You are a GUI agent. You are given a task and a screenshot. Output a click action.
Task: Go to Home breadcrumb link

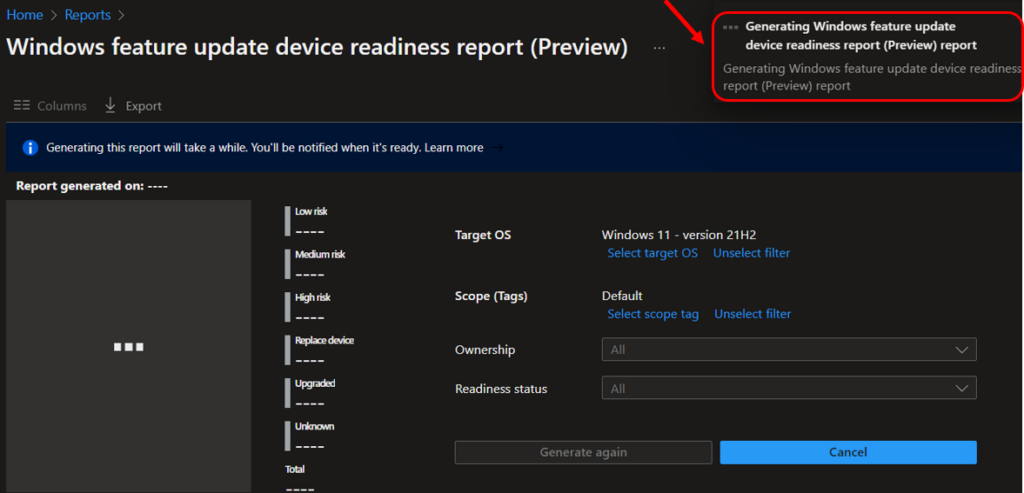point(24,14)
